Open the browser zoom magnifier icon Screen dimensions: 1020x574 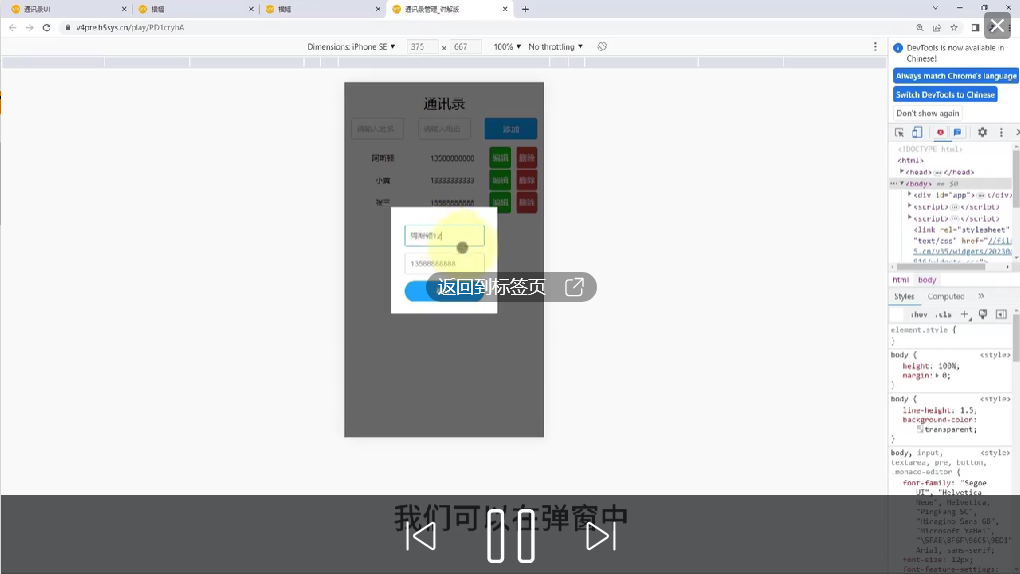click(x=920, y=27)
